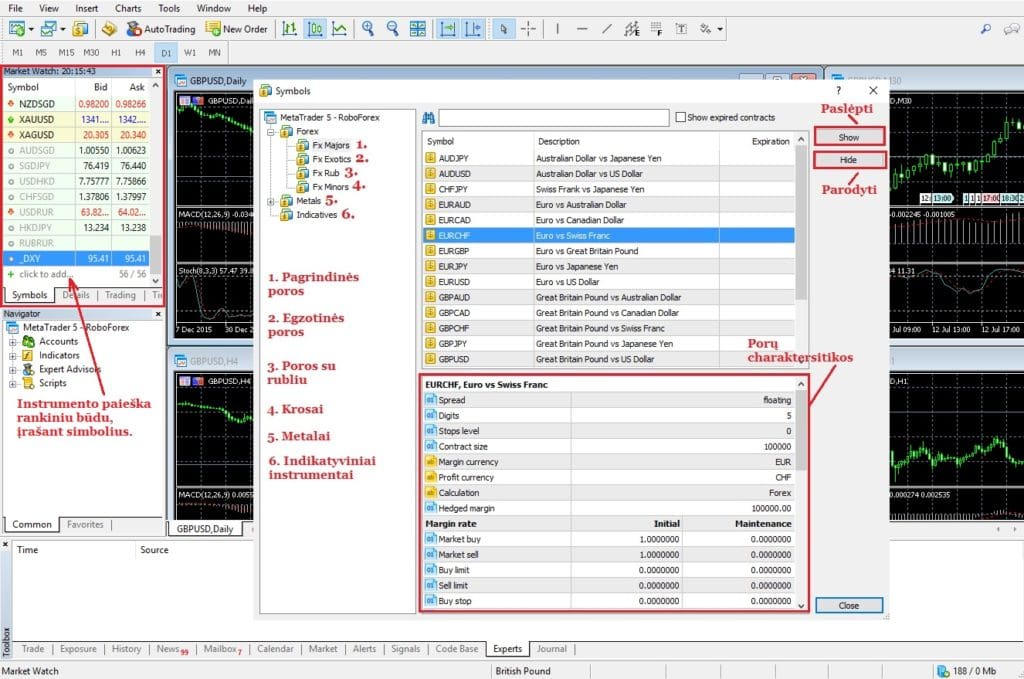Select Fx Minors in the symbols tree

[x=330, y=187]
